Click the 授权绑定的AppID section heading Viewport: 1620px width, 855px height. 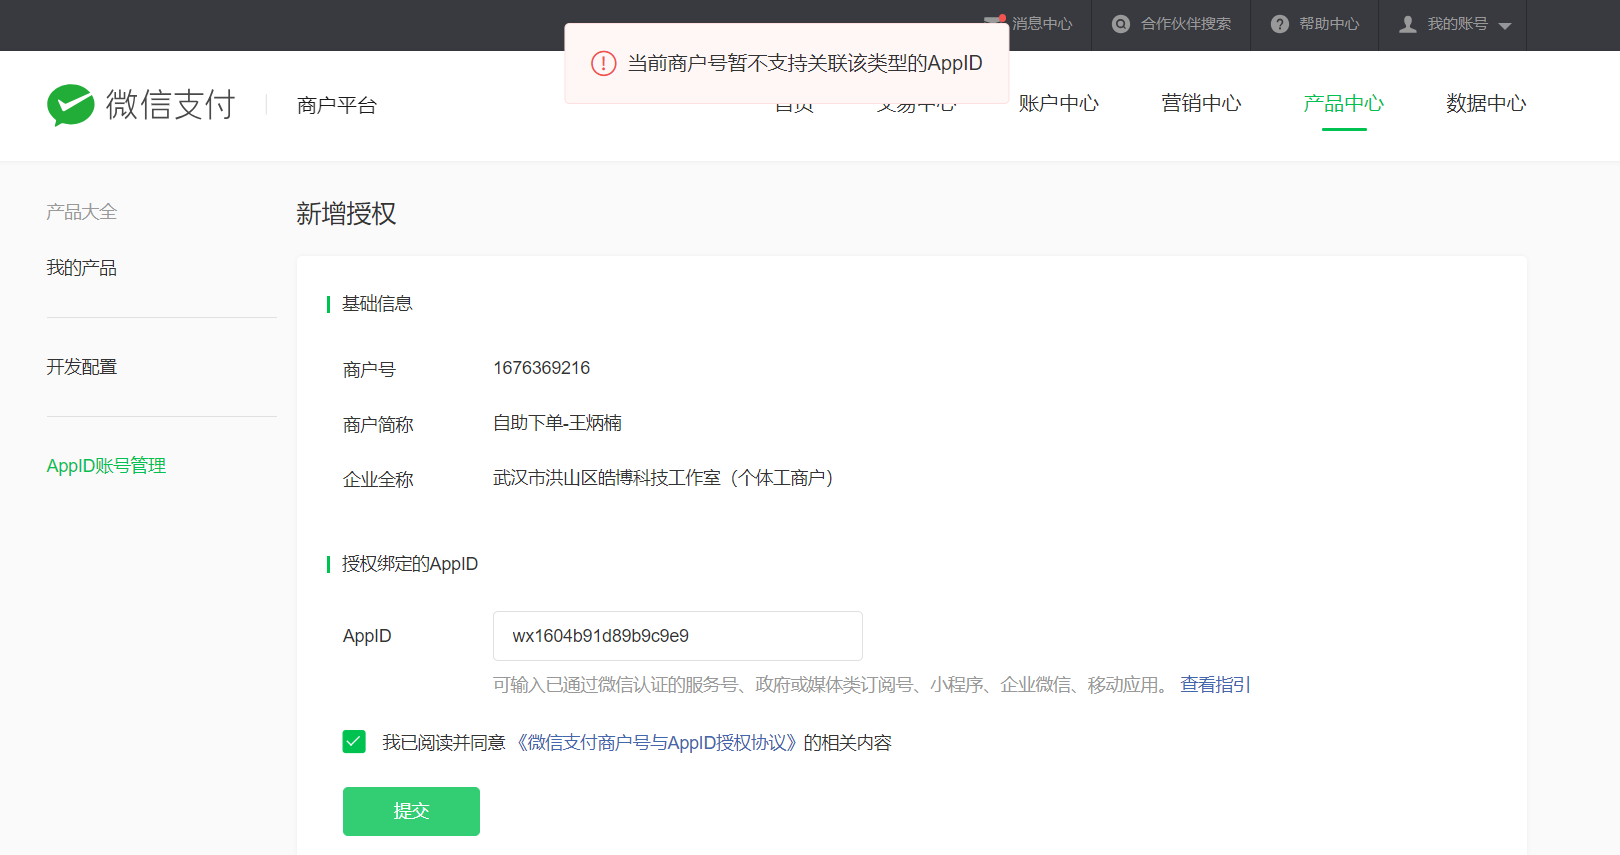[x=410, y=564]
